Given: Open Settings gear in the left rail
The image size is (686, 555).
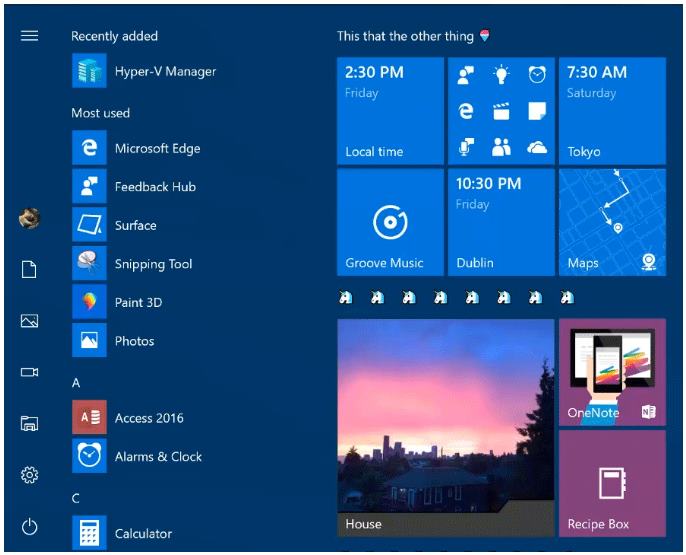Looking at the screenshot, I should (29, 475).
